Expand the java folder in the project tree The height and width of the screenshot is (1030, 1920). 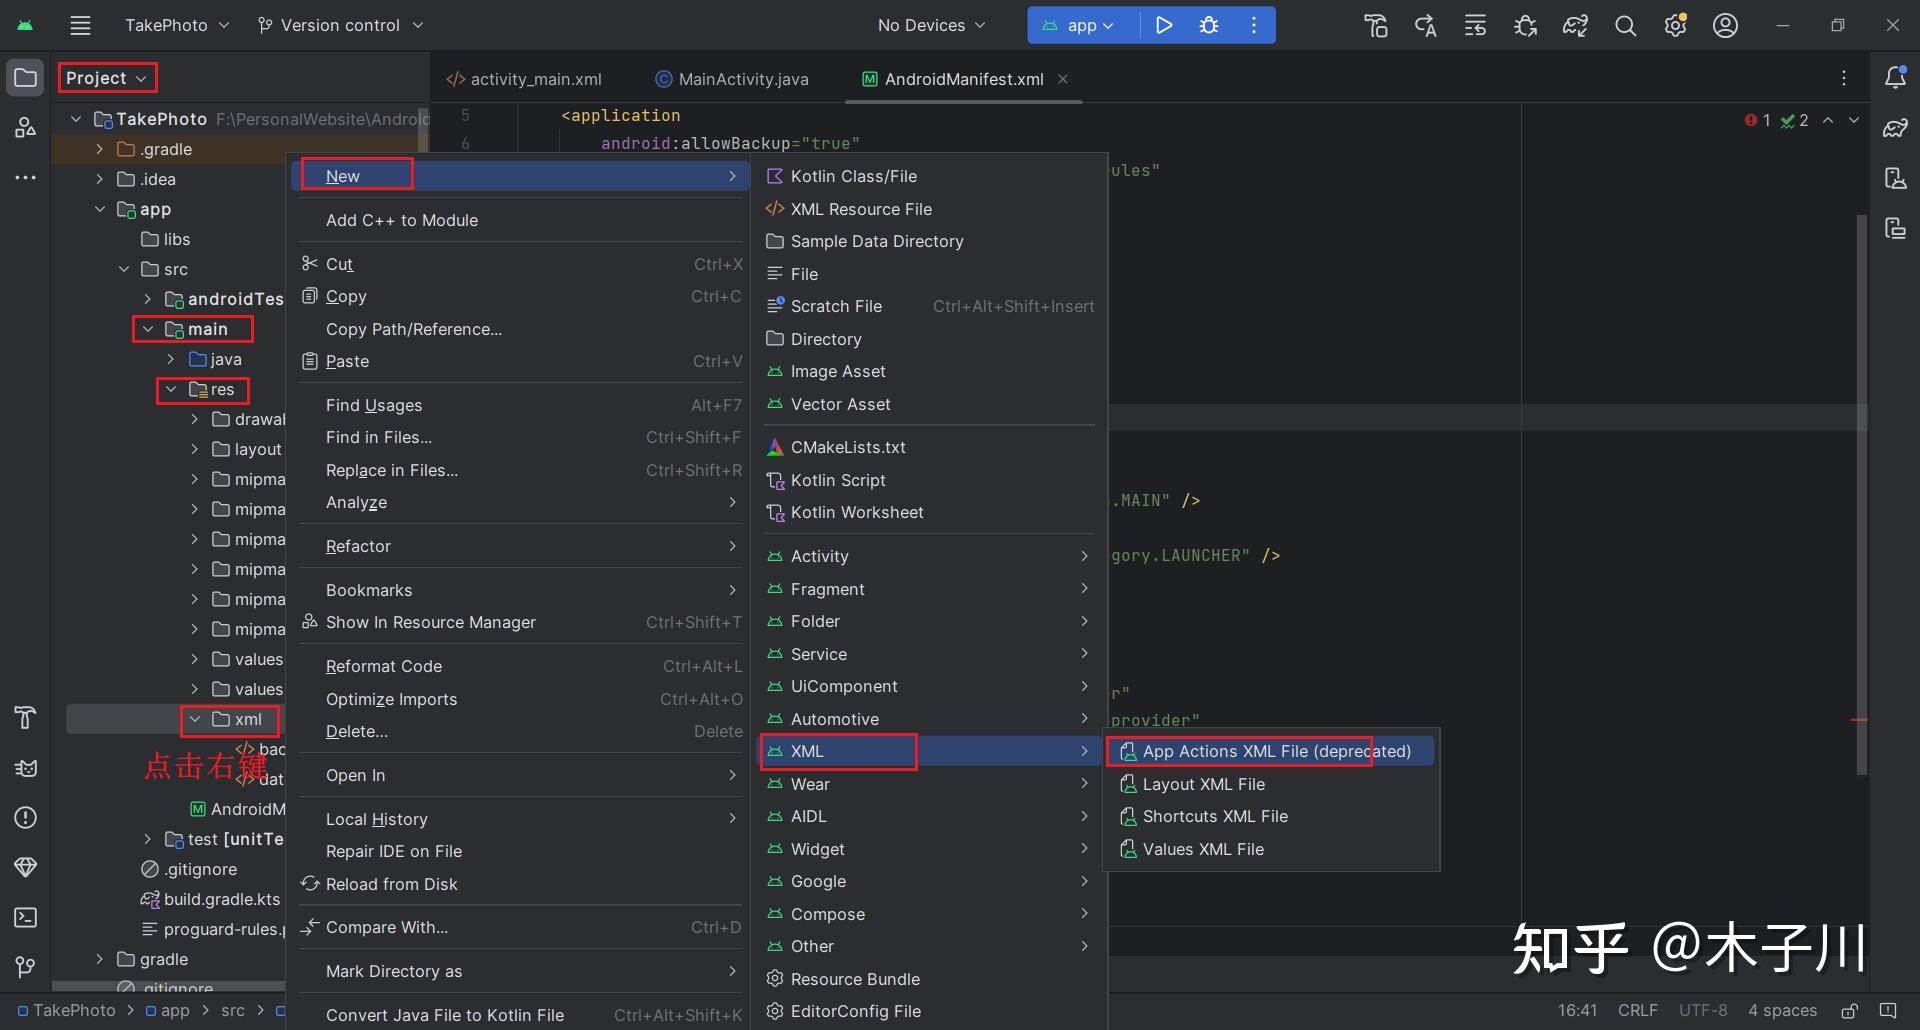coord(169,359)
